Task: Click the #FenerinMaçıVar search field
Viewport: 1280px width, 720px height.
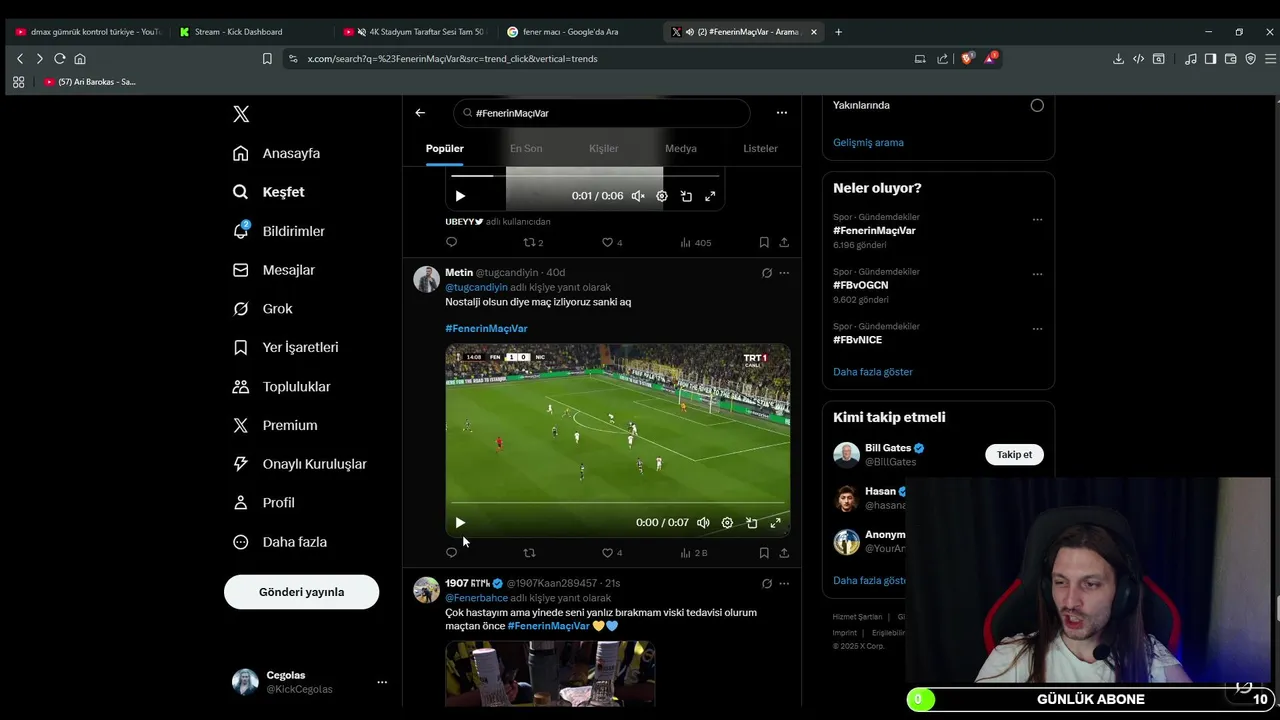Action: tap(601, 113)
